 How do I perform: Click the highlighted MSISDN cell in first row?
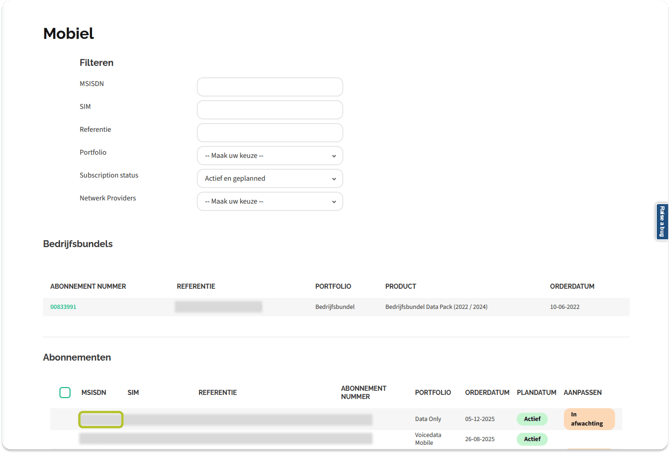pos(101,420)
